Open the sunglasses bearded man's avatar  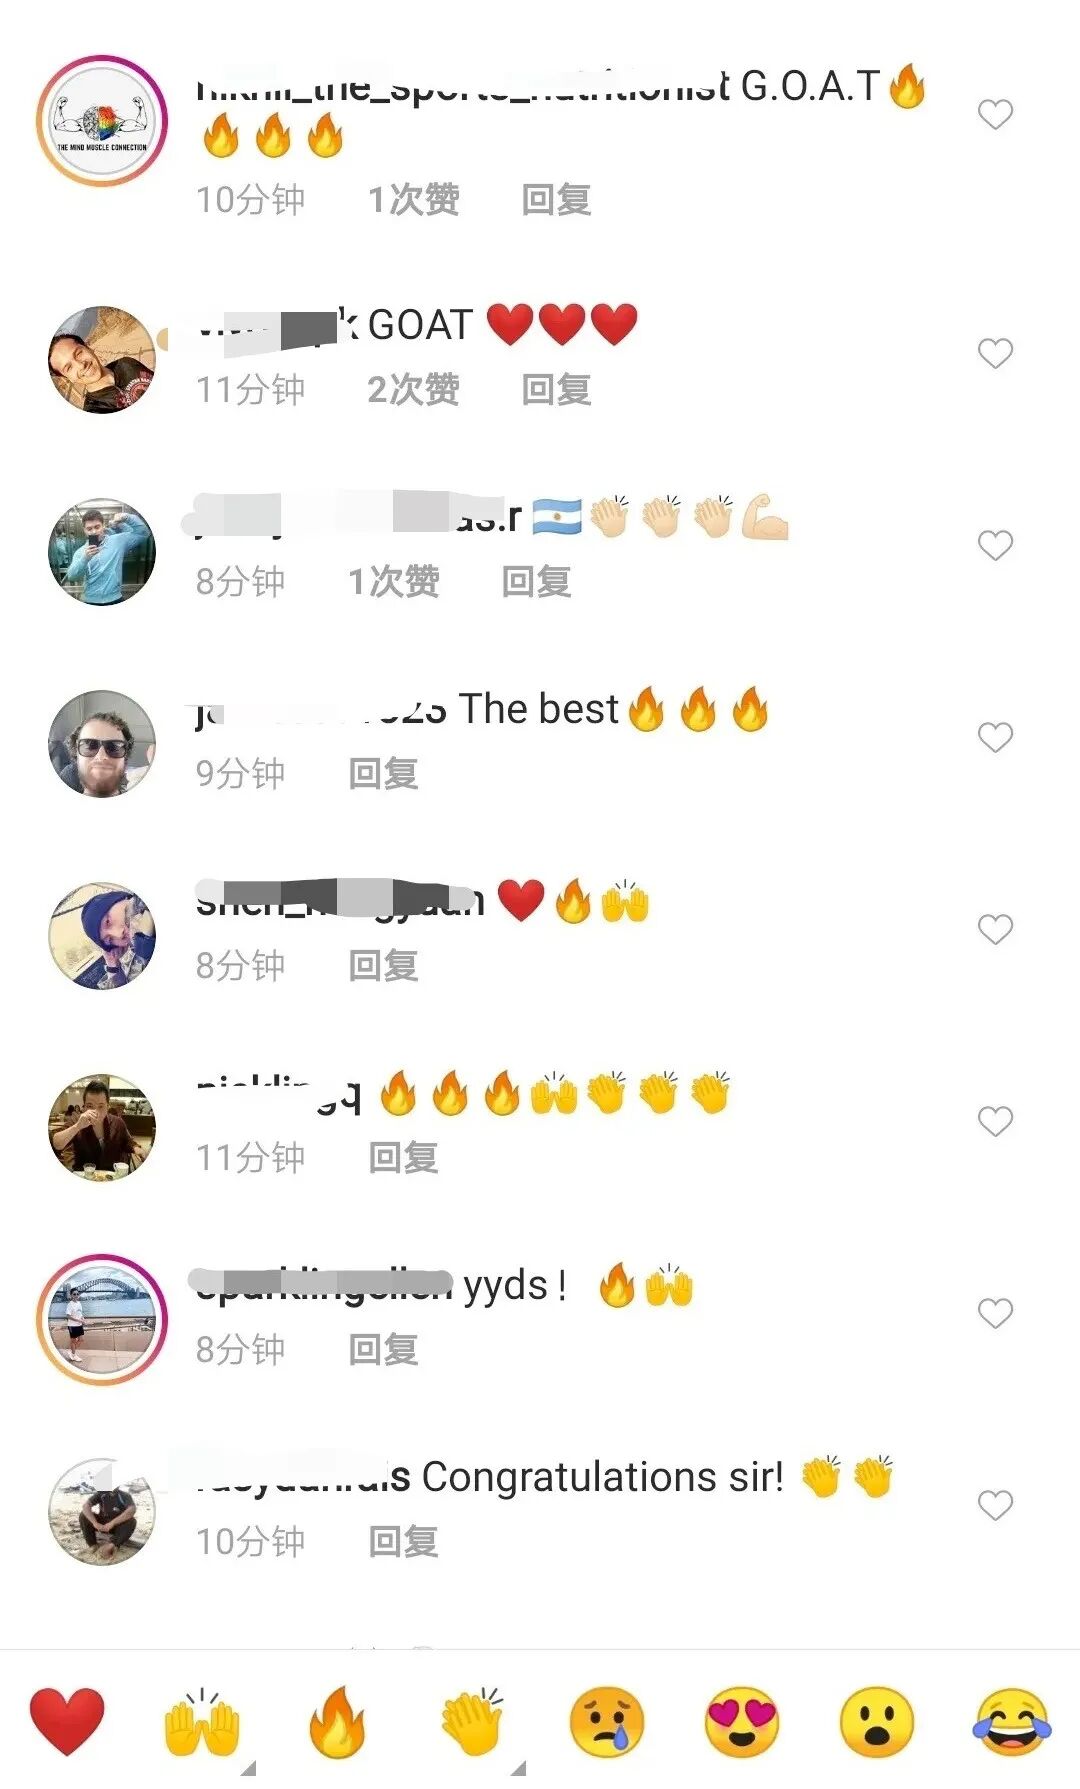pos(102,743)
